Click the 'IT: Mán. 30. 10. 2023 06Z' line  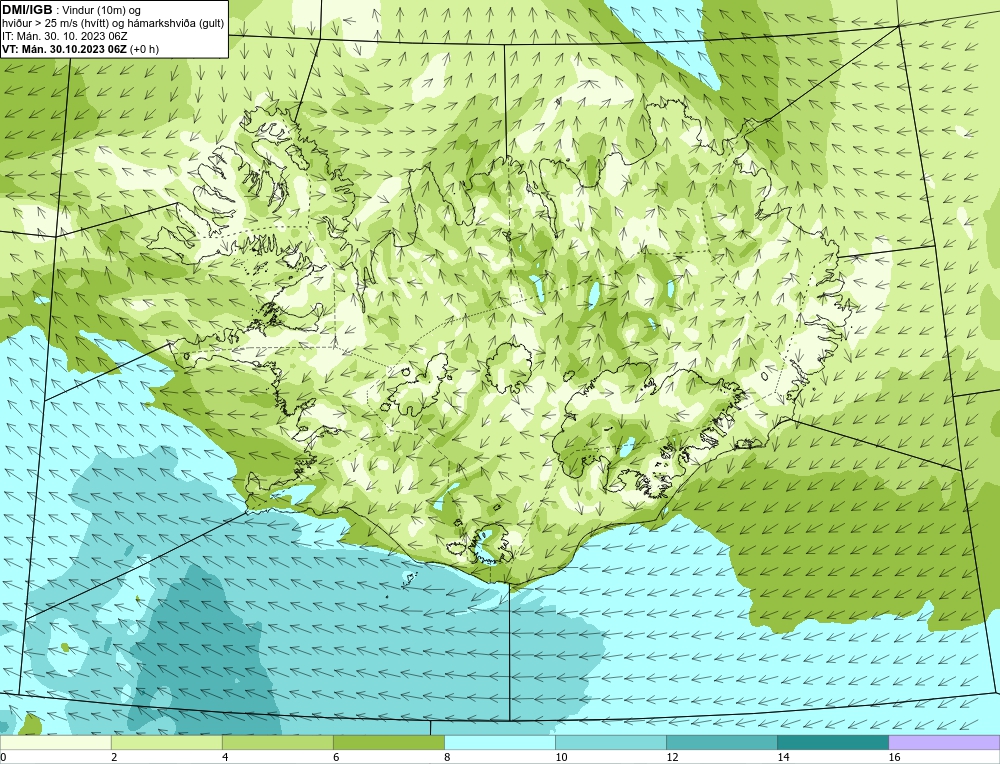coord(64,36)
